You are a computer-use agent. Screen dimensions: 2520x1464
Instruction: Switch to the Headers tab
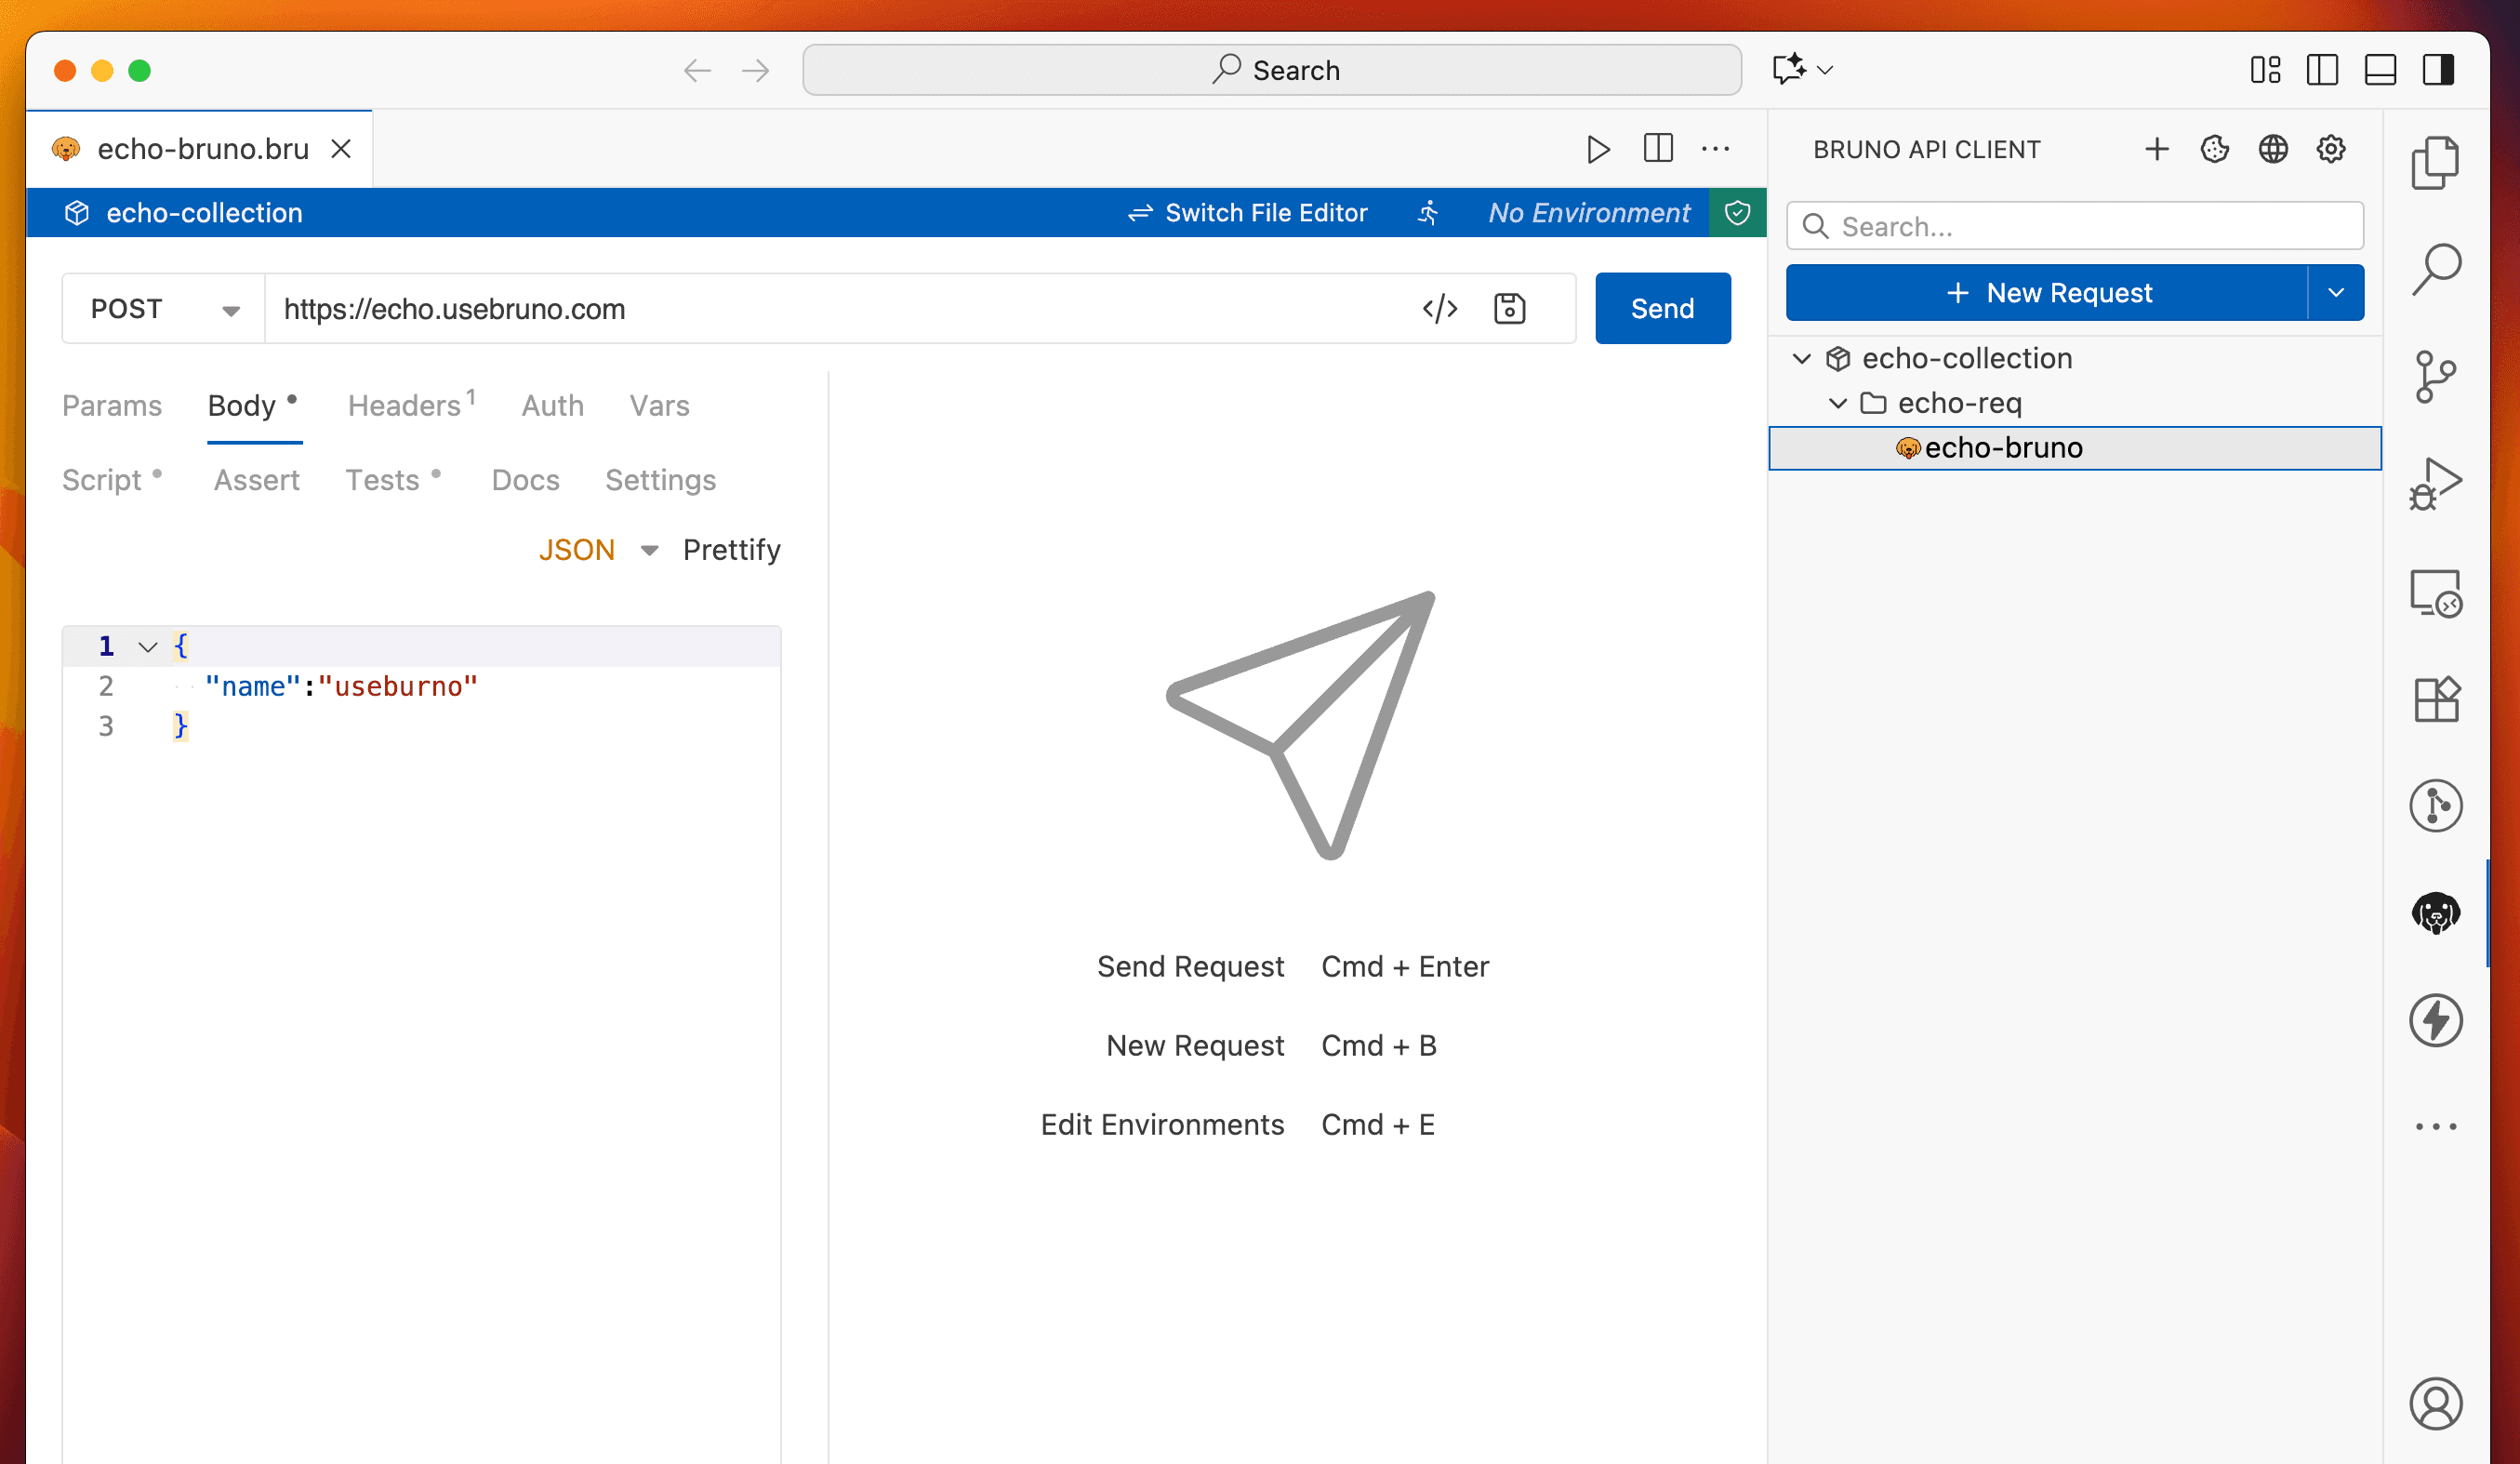point(405,405)
